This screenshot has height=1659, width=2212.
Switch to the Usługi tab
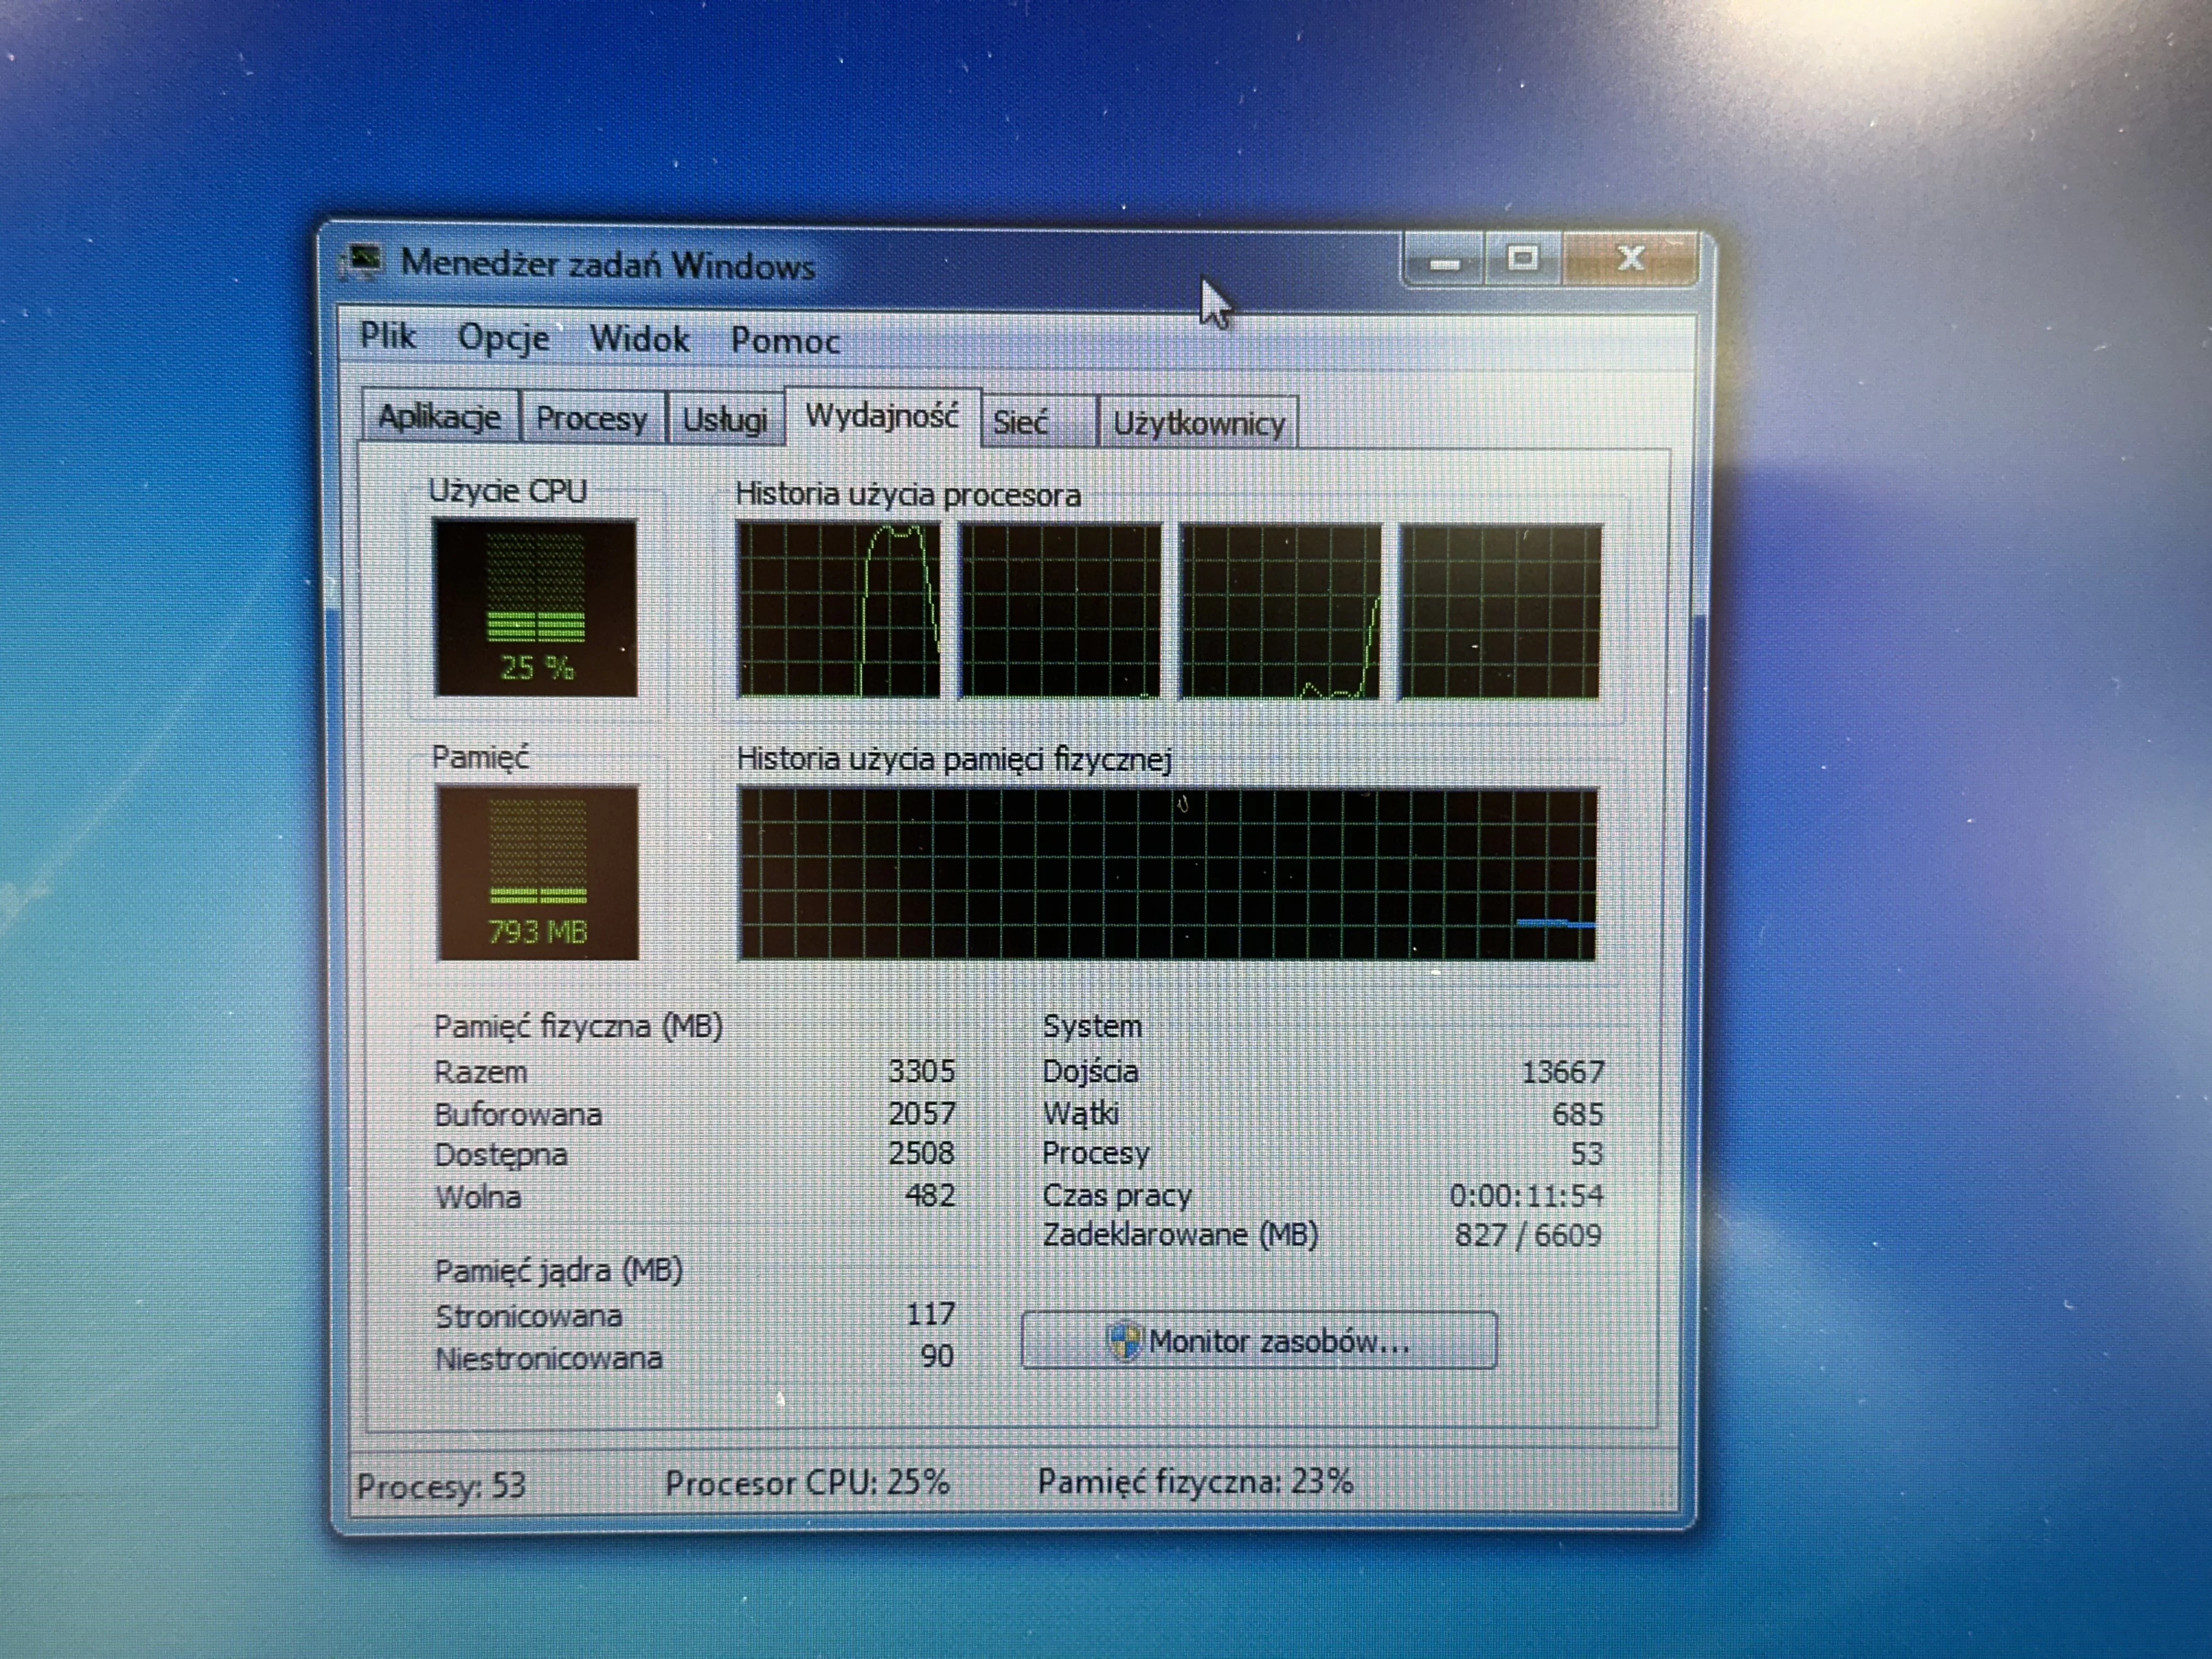(725, 419)
